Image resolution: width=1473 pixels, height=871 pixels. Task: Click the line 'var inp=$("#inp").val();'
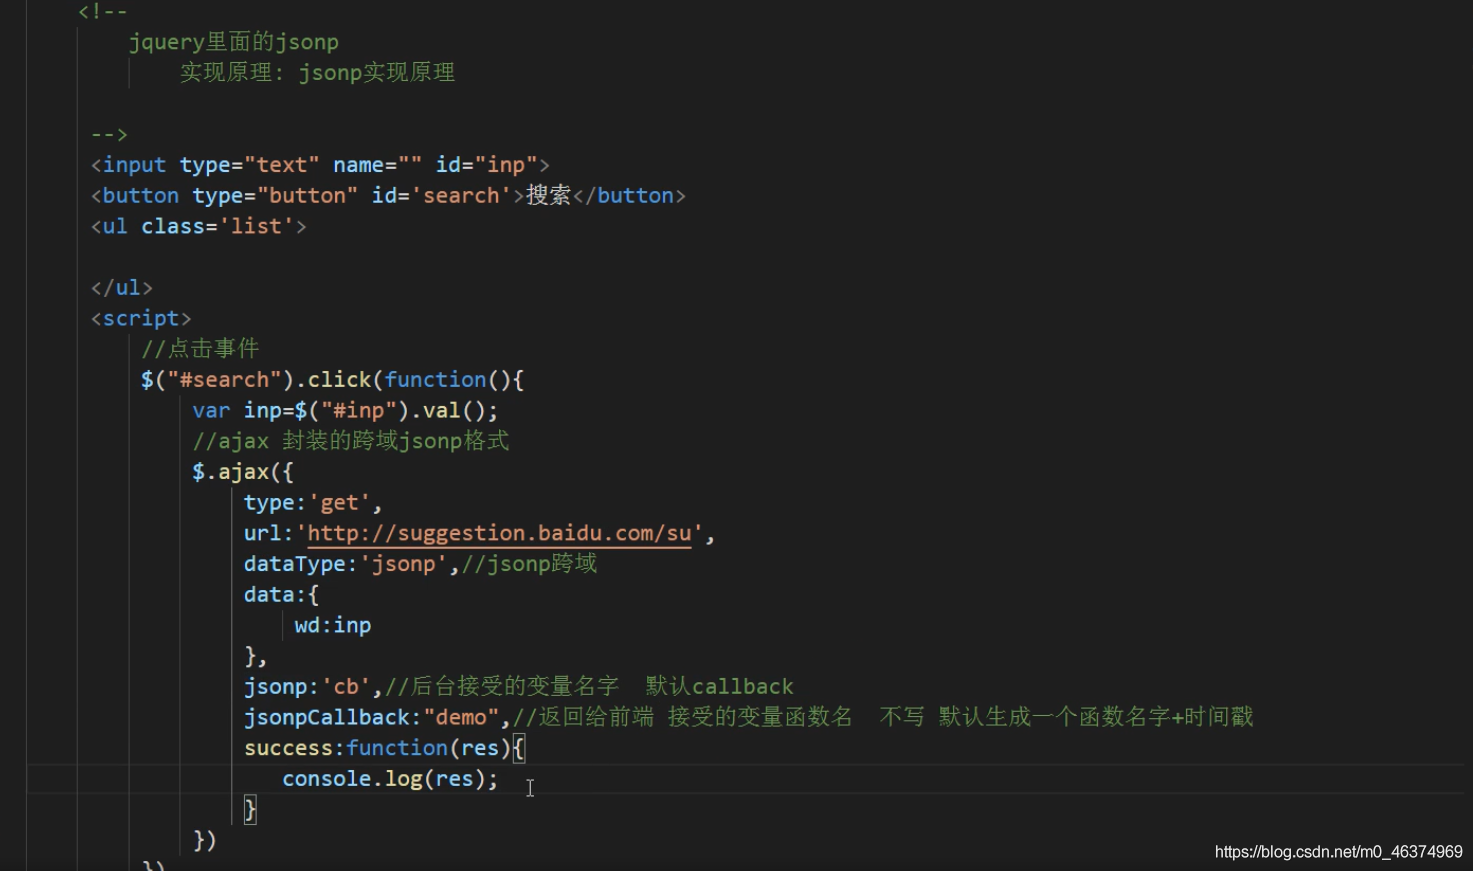tap(345, 410)
